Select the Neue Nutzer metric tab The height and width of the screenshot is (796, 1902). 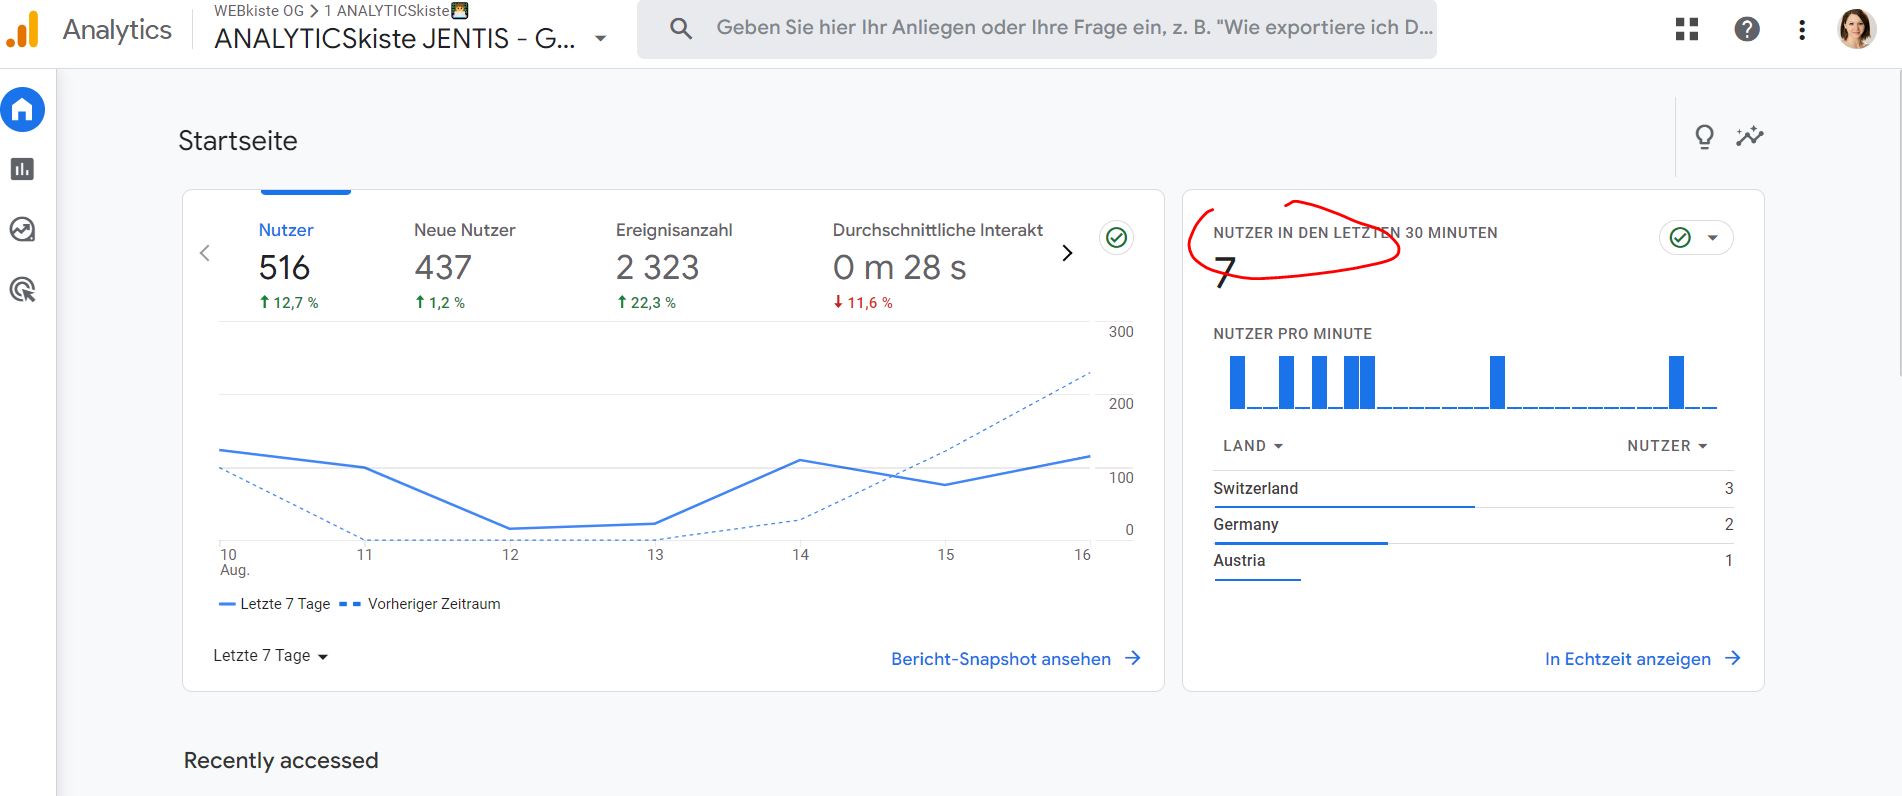[464, 265]
